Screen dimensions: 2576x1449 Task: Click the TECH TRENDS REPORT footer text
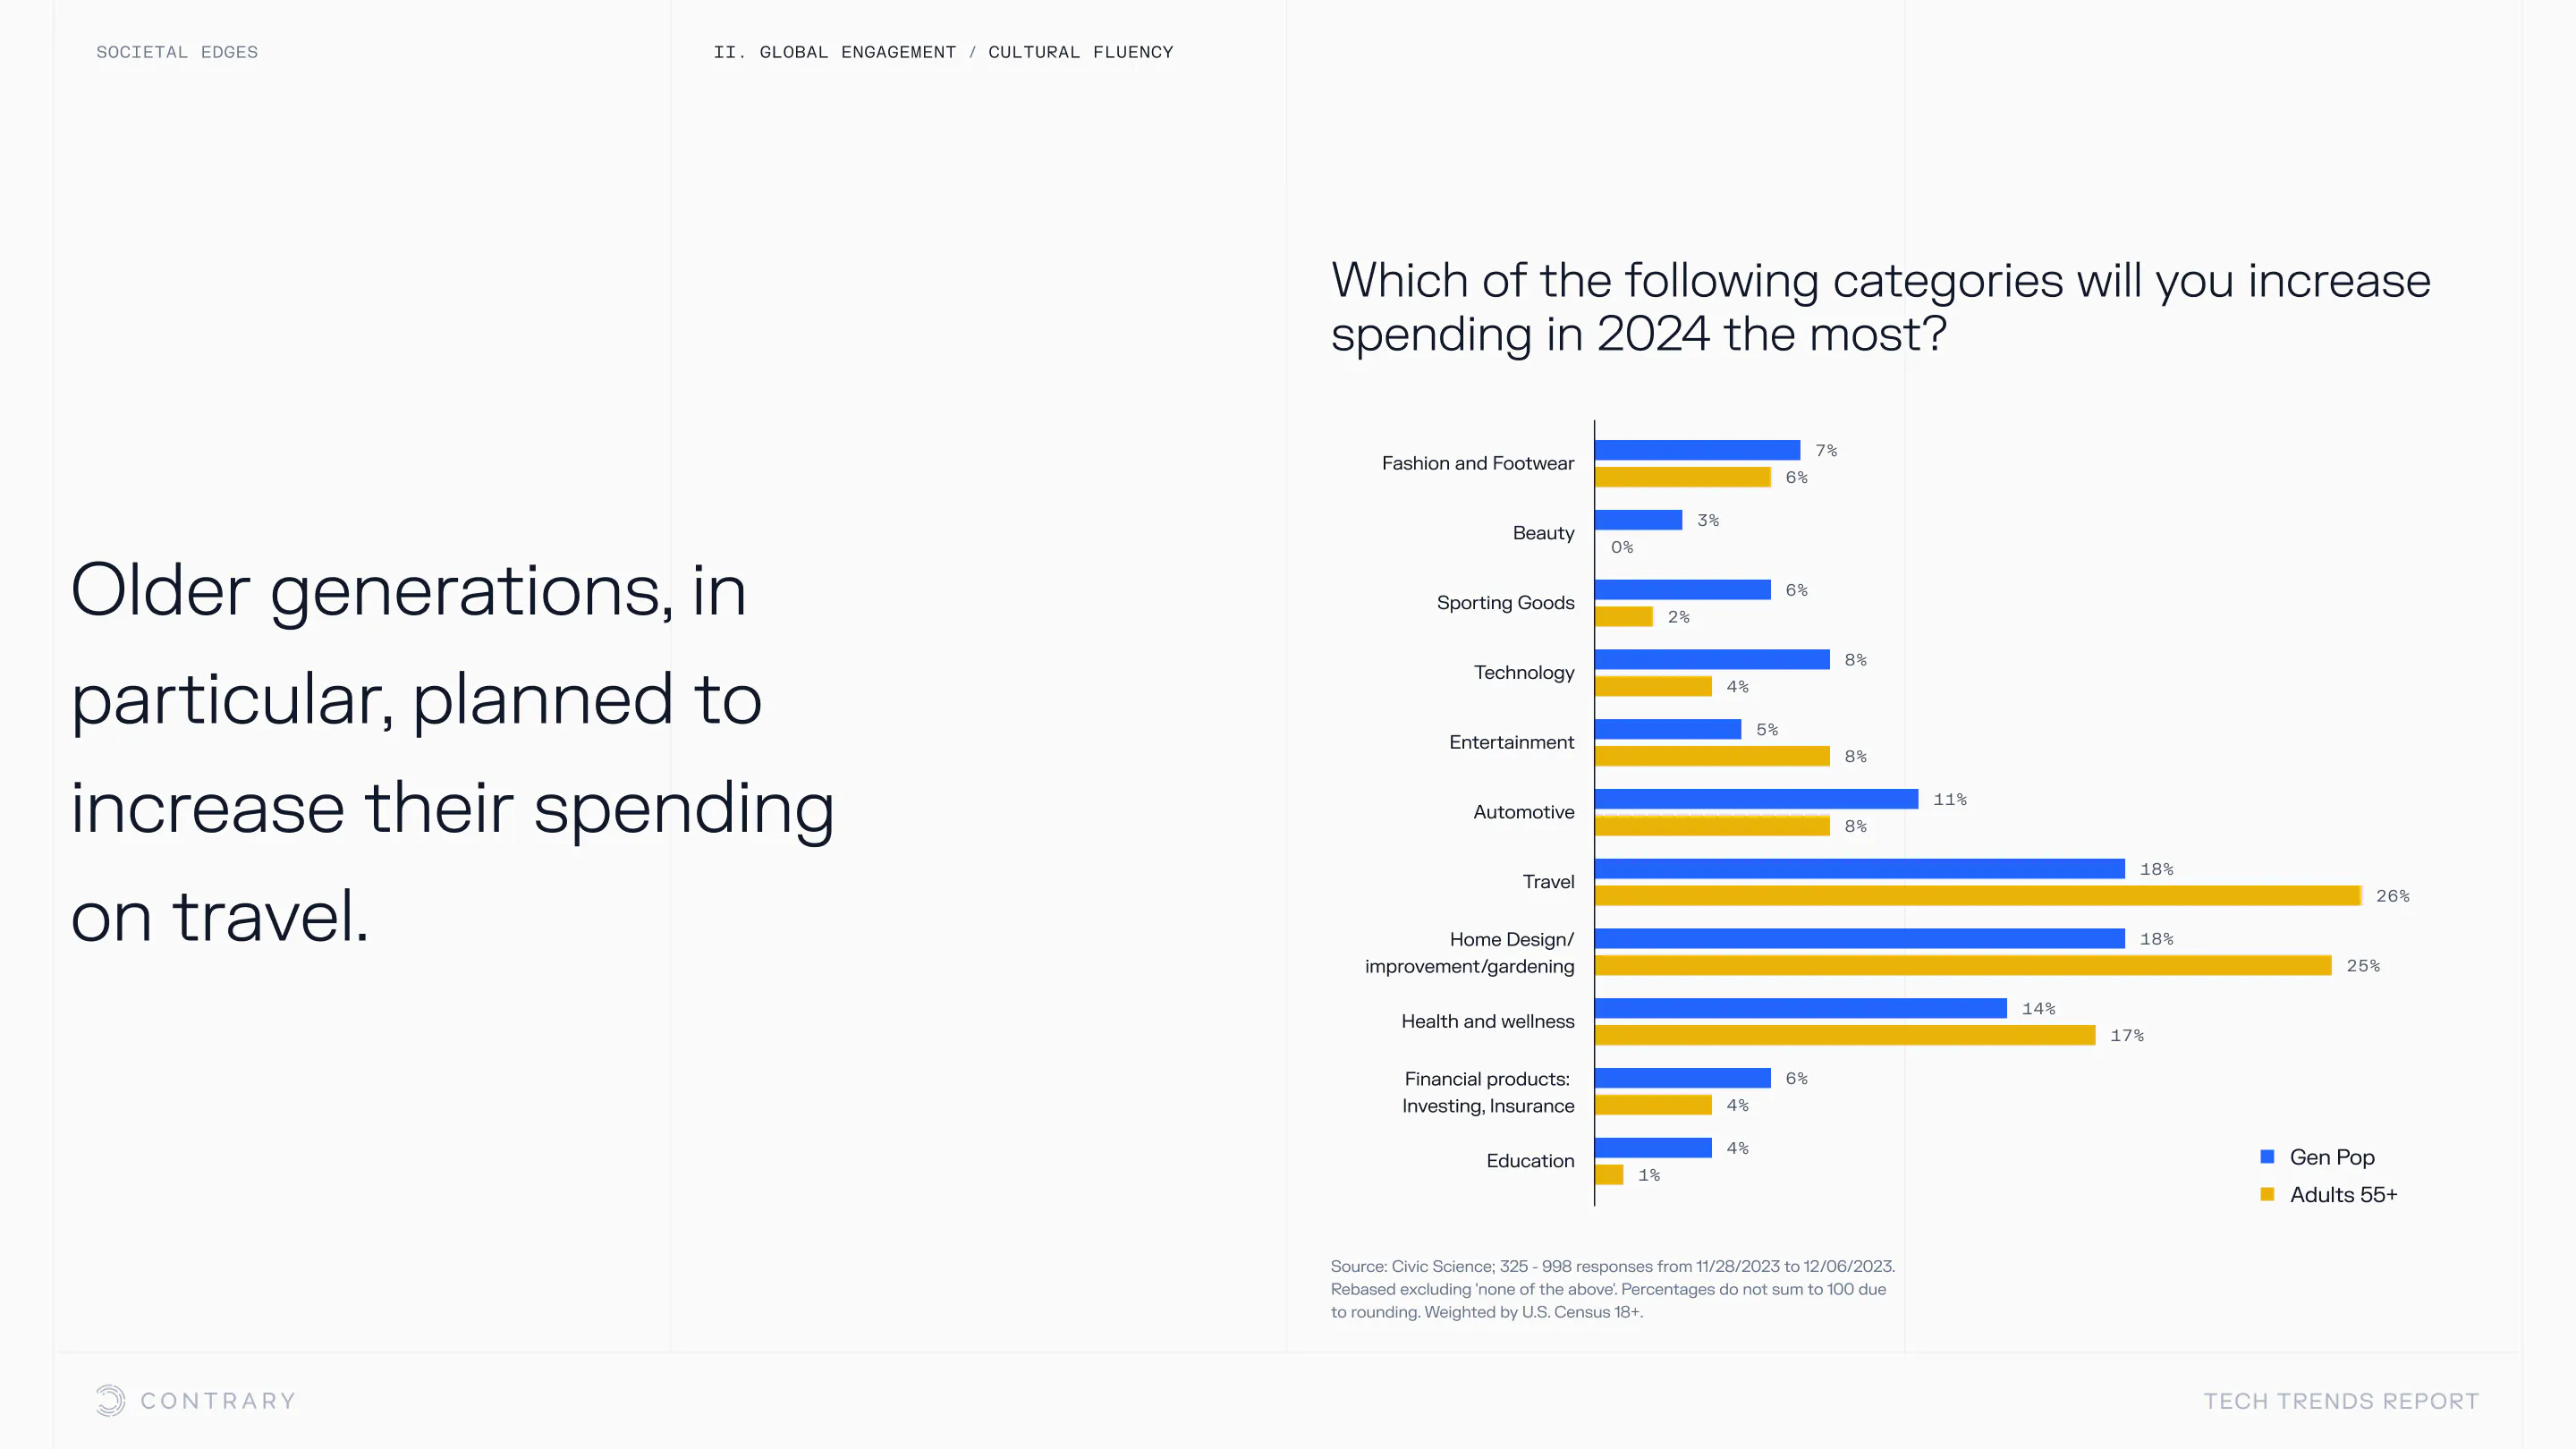click(2341, 1401)
